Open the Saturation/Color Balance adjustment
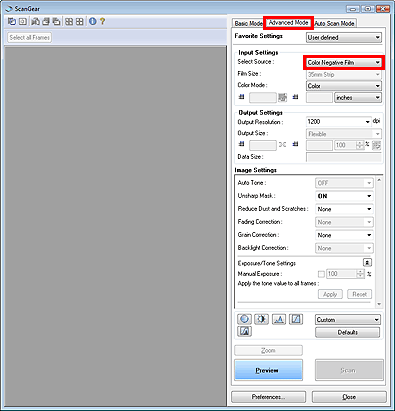 [x=244, y=319]
